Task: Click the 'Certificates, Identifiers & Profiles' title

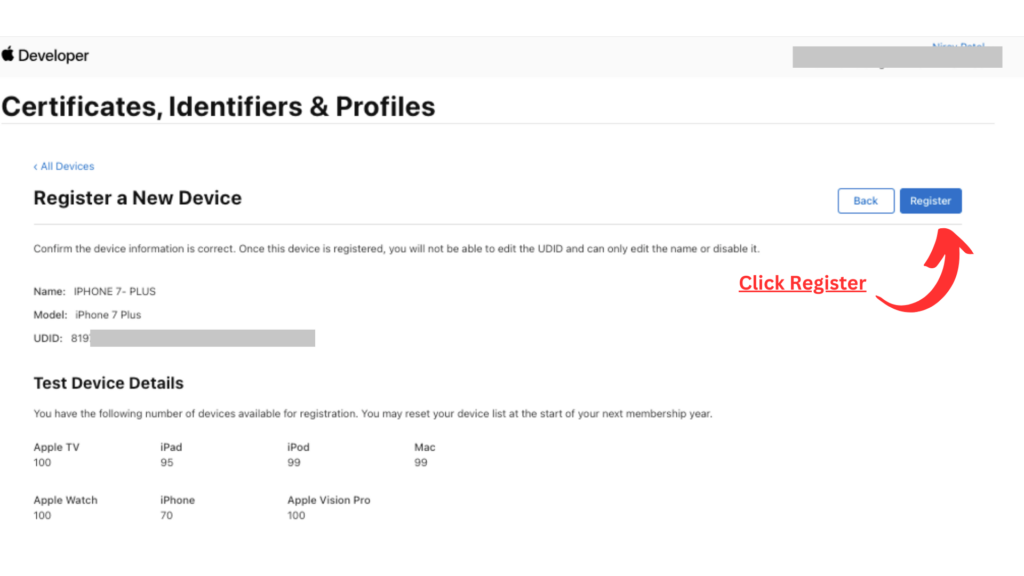Action: pyautogui.click(x=219, y=106)
